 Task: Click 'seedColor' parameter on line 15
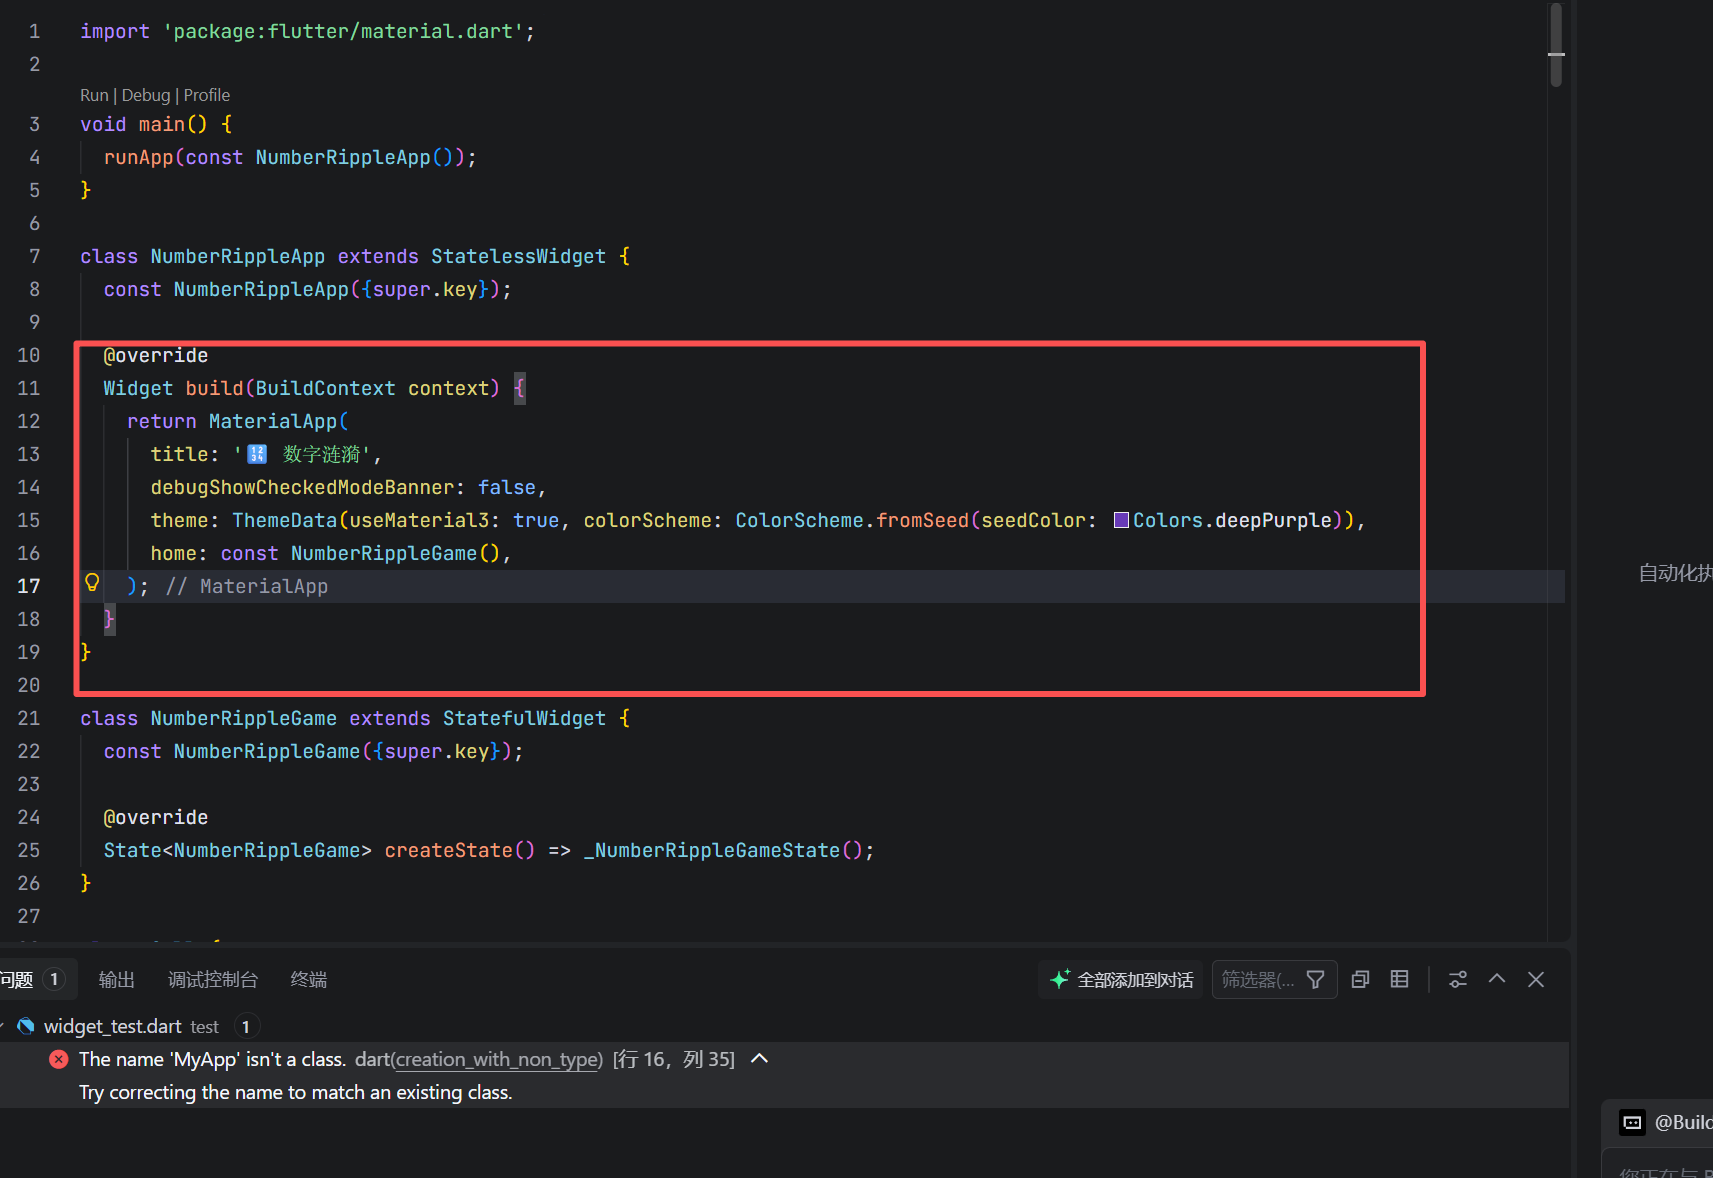tap(1033, 520)
